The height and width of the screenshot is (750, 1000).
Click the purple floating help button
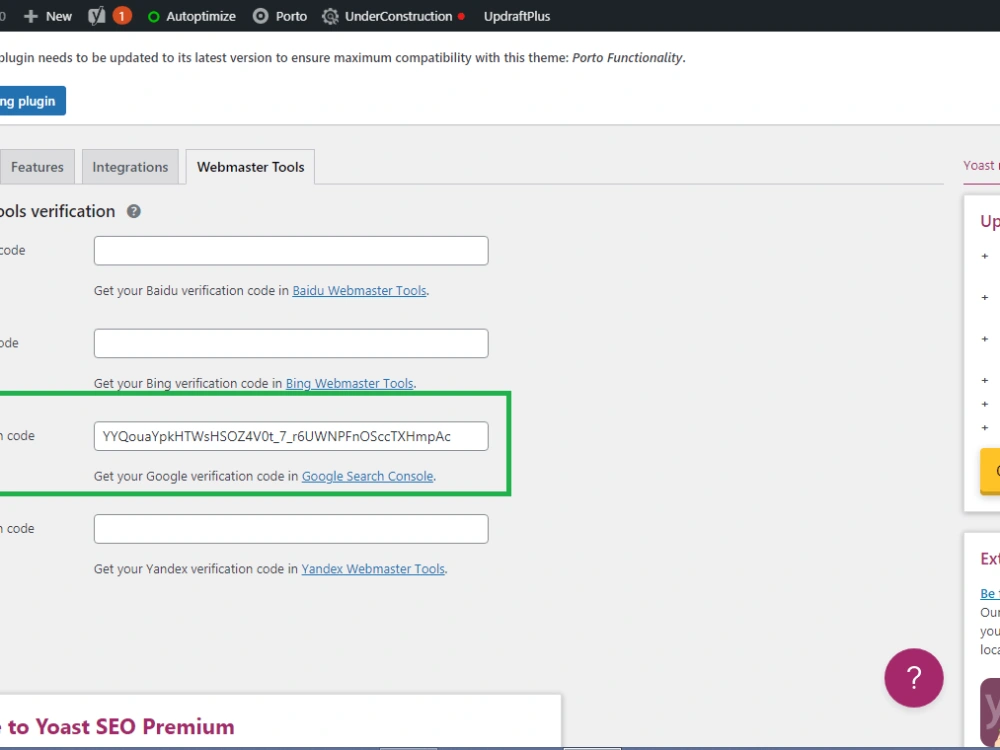click(x=913, y=678)
